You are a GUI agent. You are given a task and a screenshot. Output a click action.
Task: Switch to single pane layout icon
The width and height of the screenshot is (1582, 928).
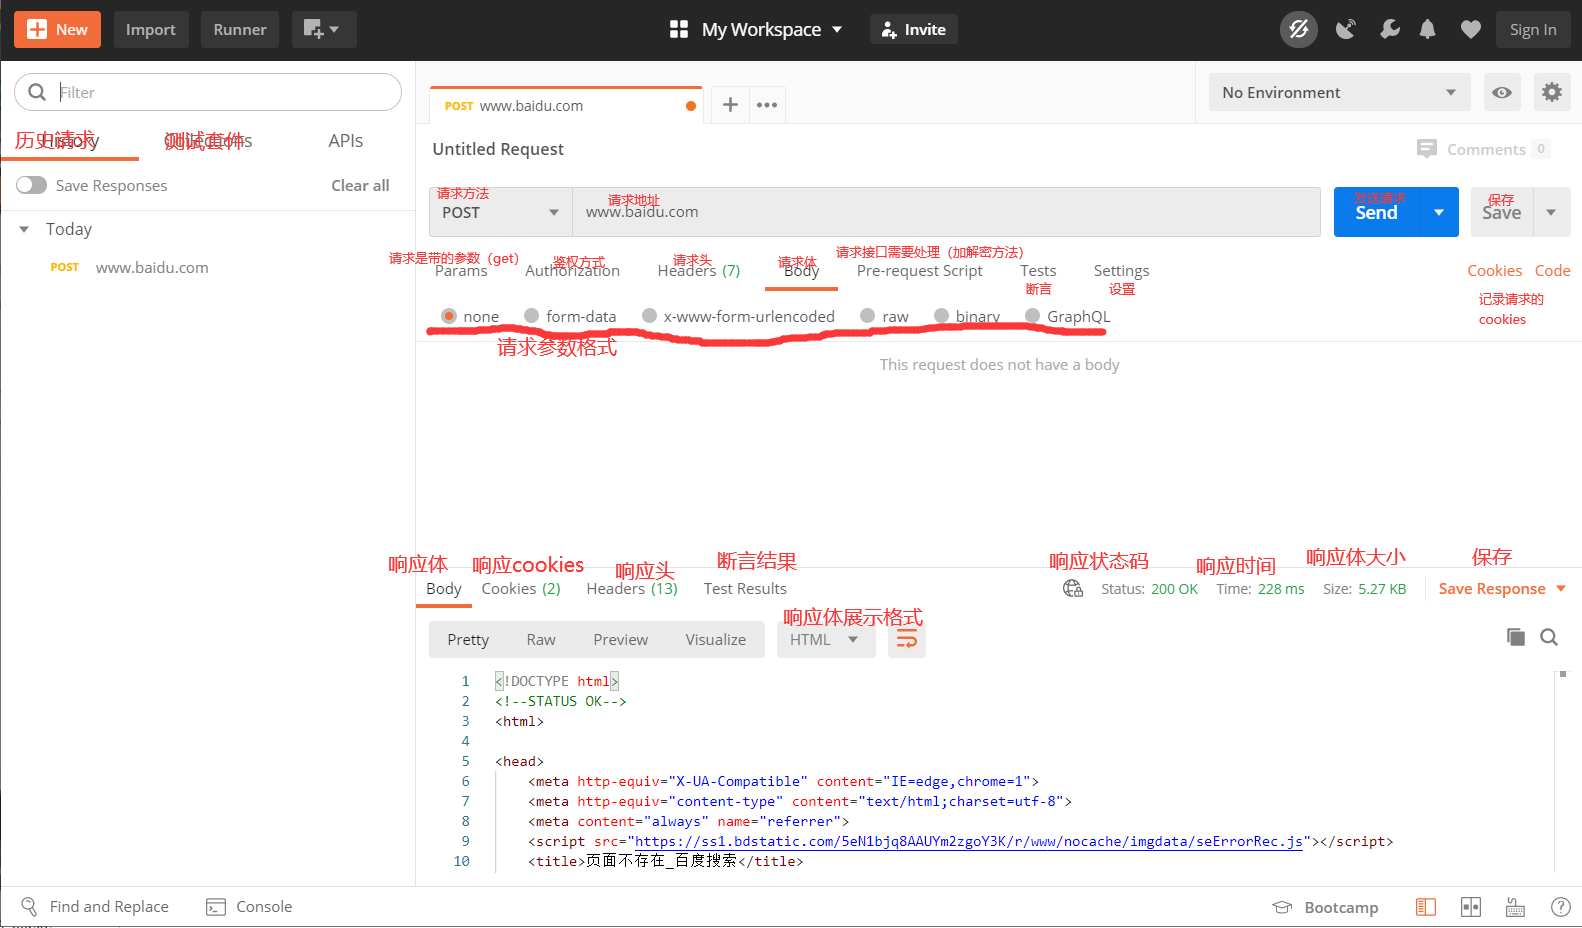[x=1426, y=907]
